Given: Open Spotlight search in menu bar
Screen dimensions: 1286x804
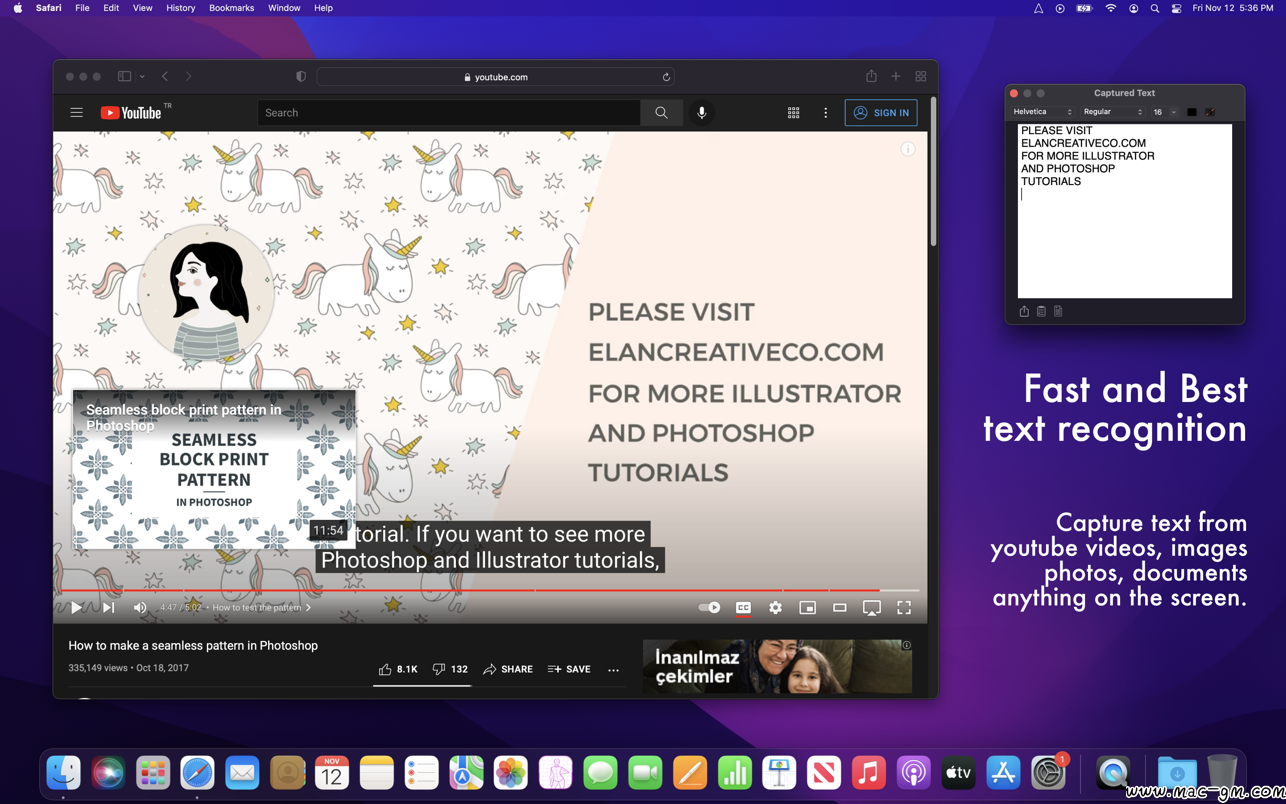Looking at the screenshot, I should 1155,8.
